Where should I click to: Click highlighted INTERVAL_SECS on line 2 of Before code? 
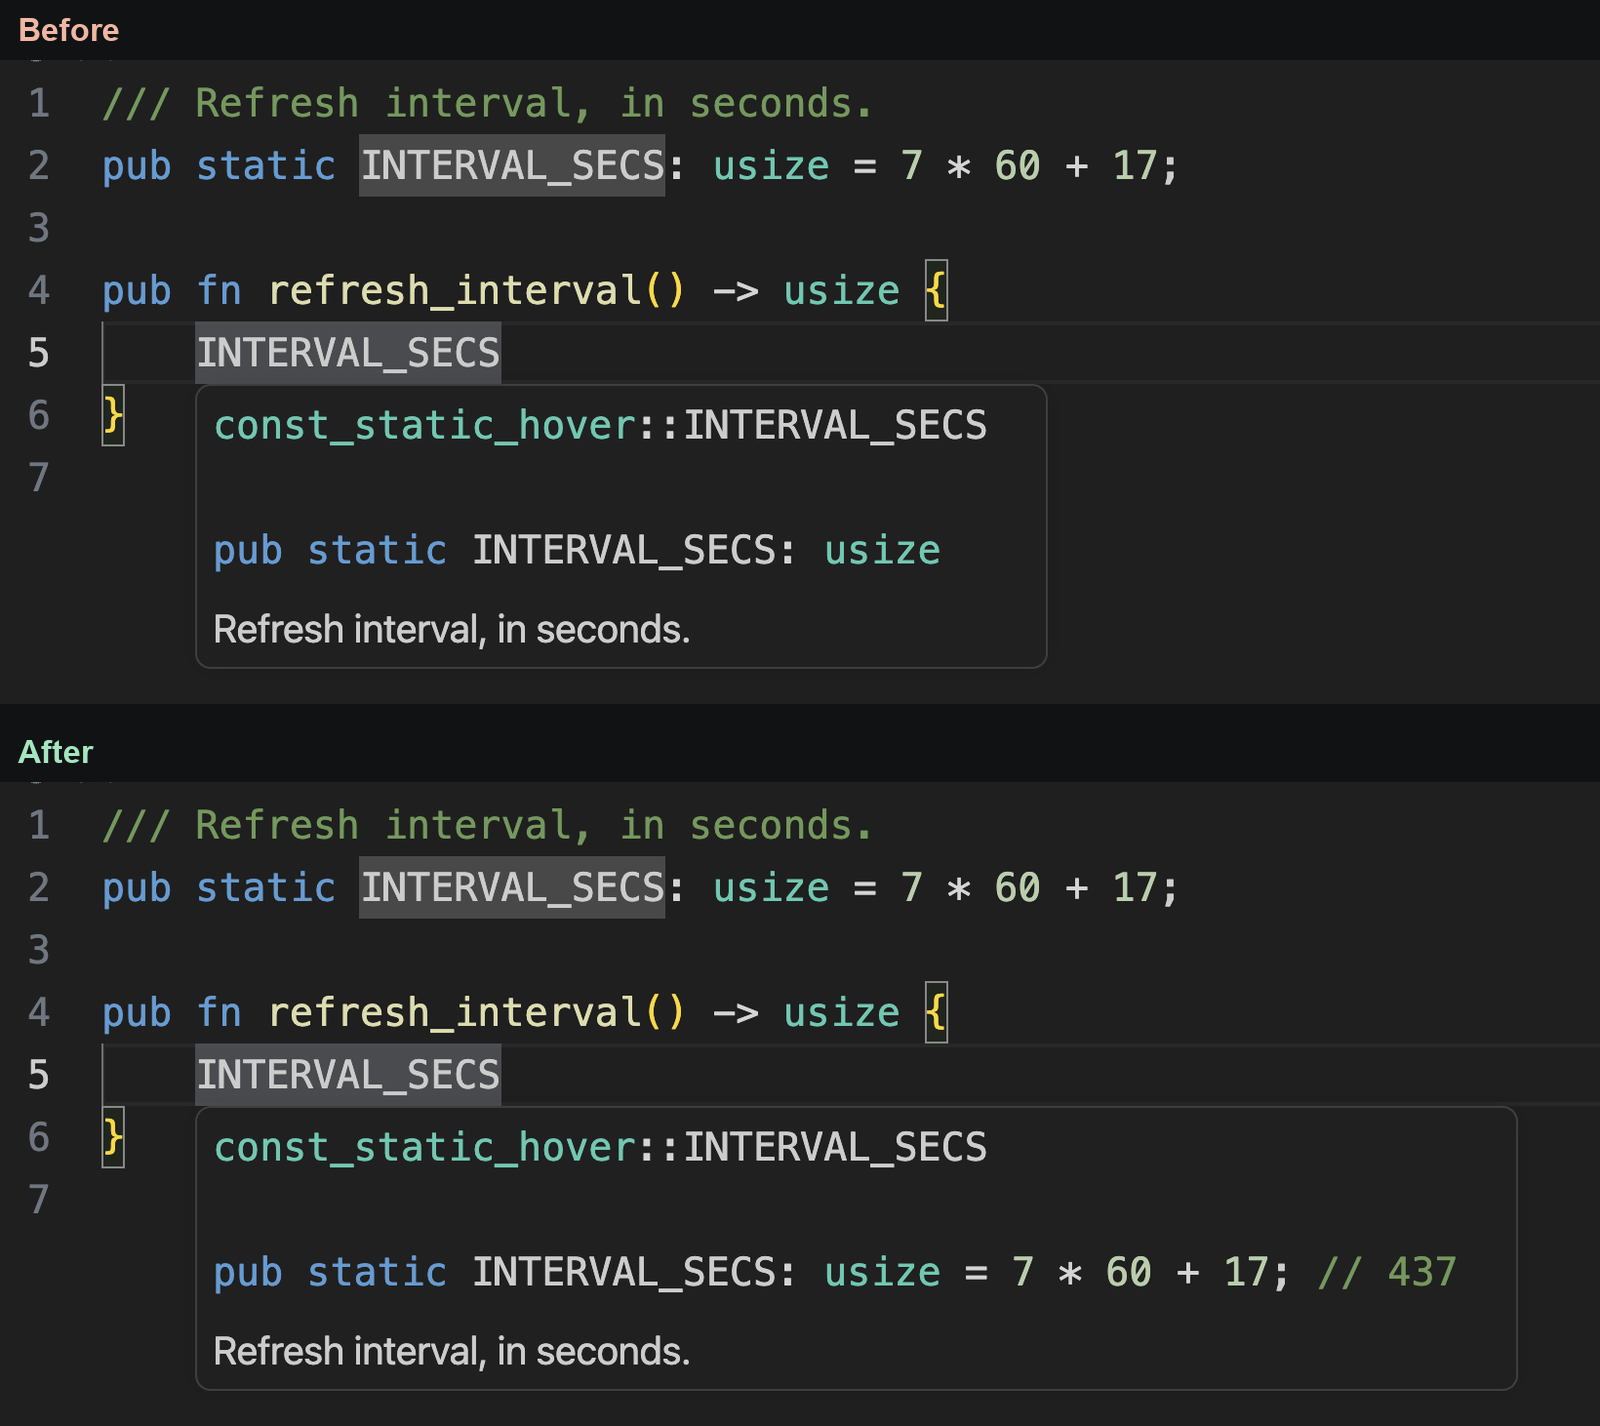[x=512, y=166]
